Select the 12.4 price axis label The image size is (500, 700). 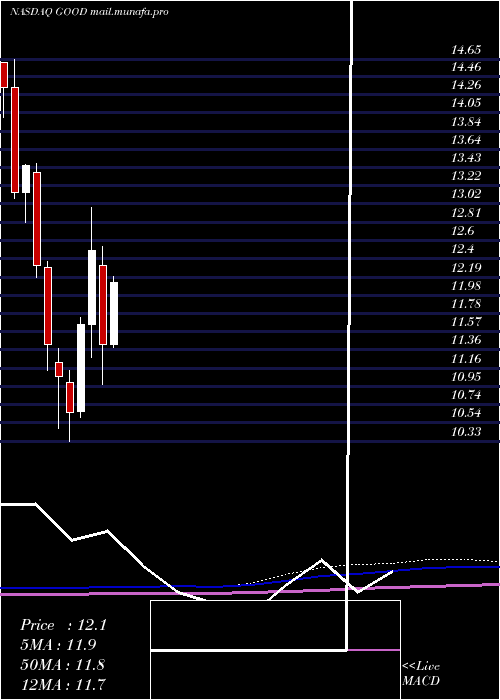pyautogui.click(x=462, y=249)
